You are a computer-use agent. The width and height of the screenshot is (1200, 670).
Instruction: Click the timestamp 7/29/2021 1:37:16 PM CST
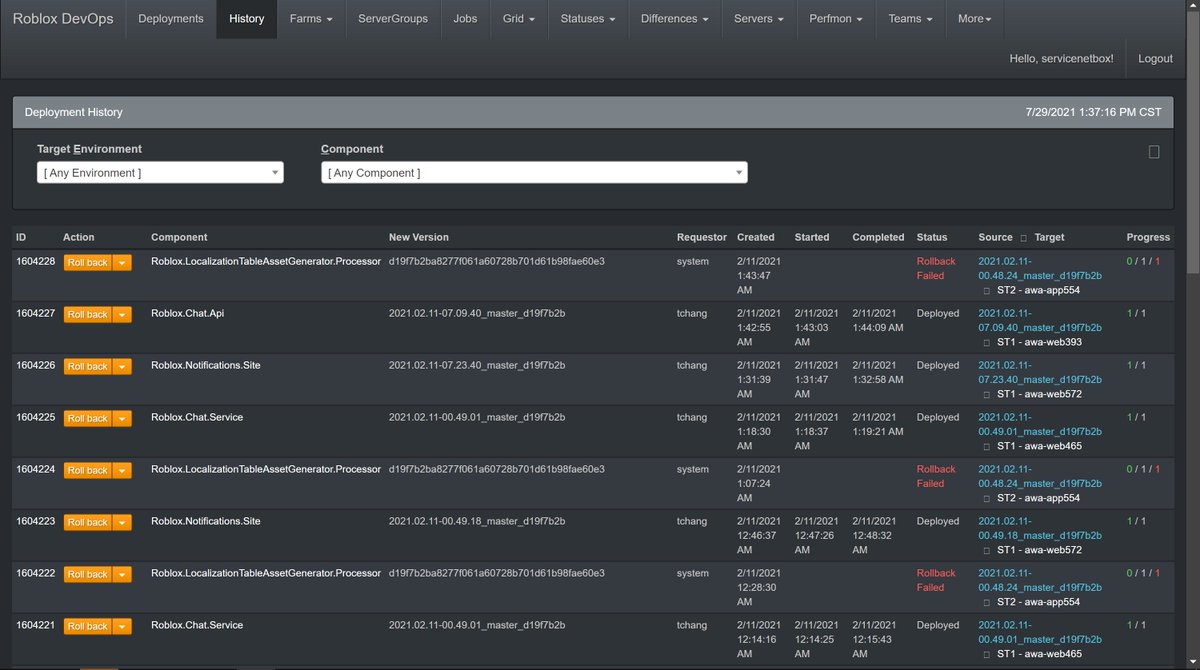pyautogui.click(x=1094, y=113)
